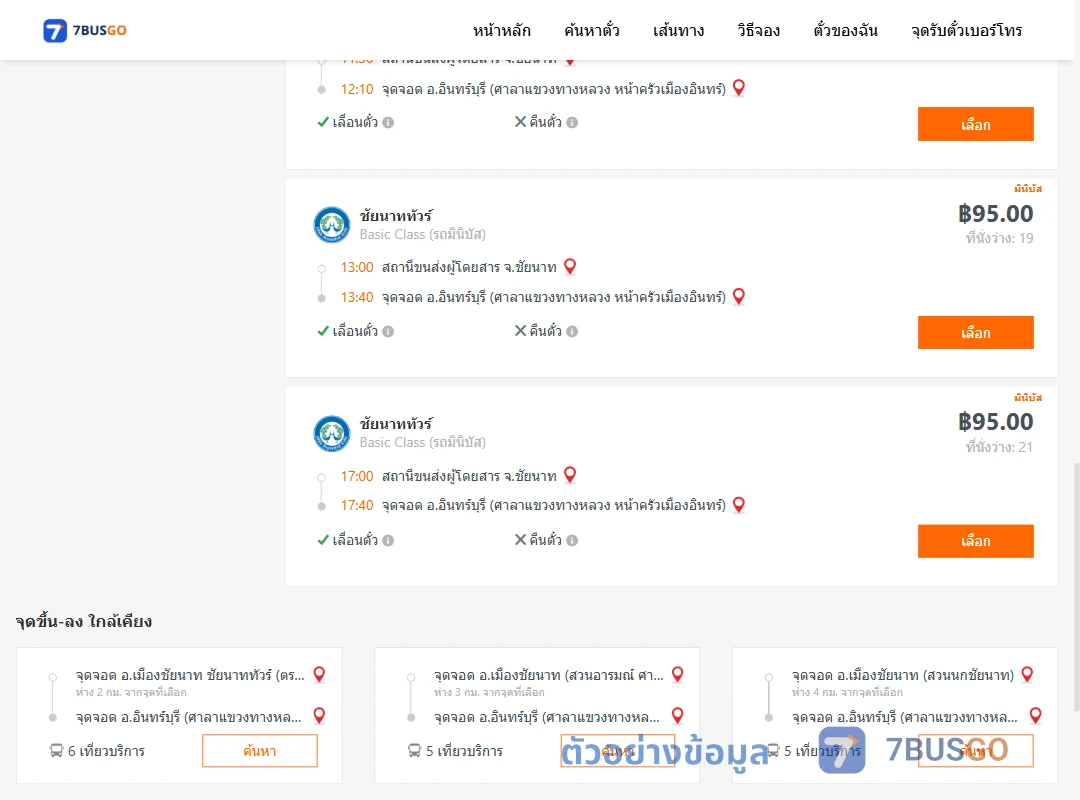Click map pin for 17:00 departure station
This screenshot has width=1080, height=800.
click(570, 475)
